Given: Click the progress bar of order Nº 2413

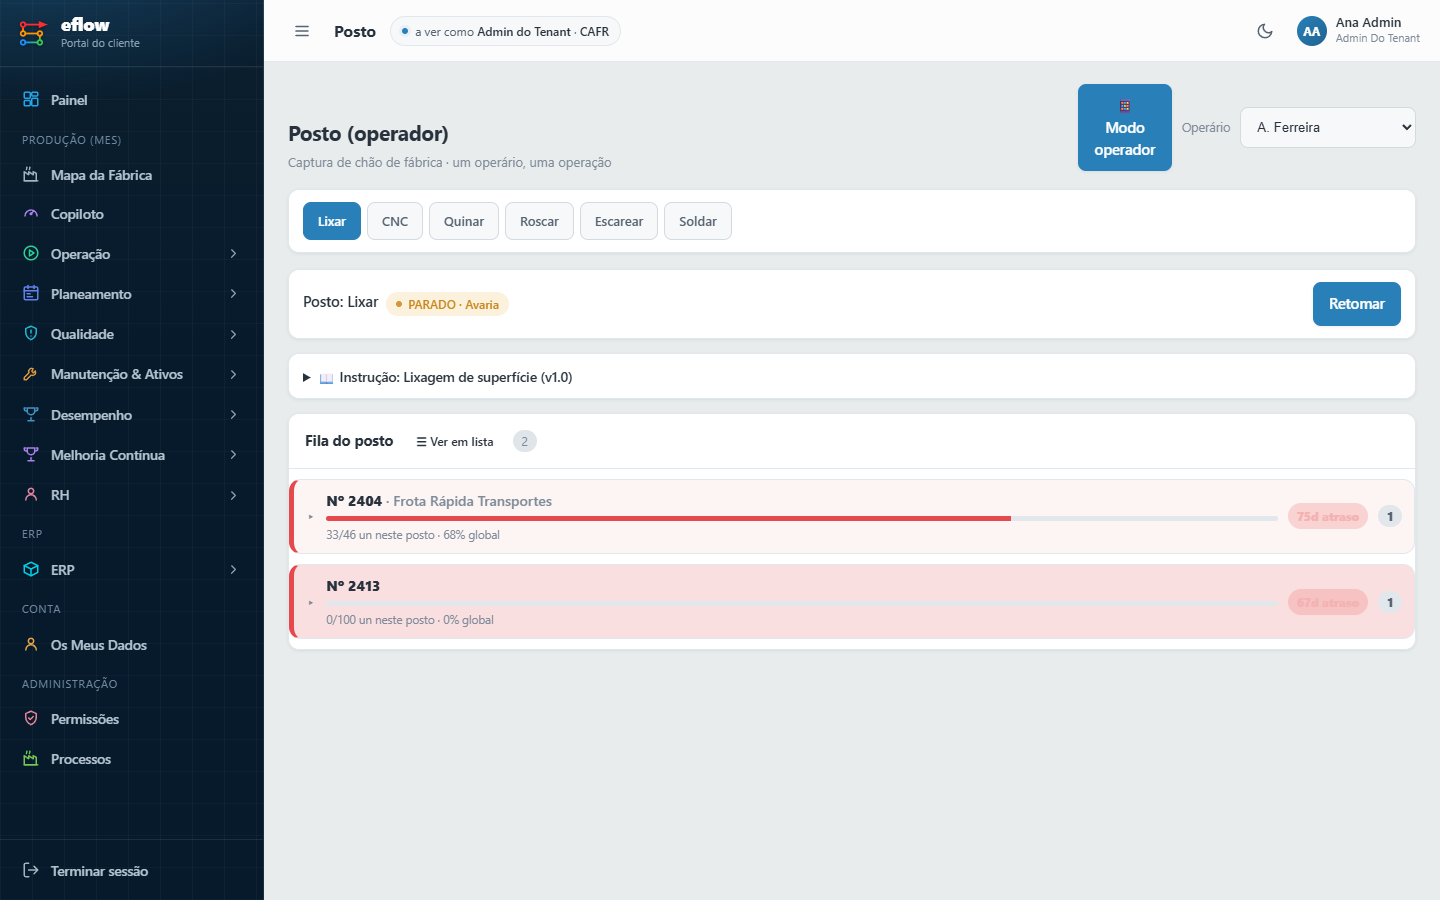Looking at the screenshot, I should [802, 603].
